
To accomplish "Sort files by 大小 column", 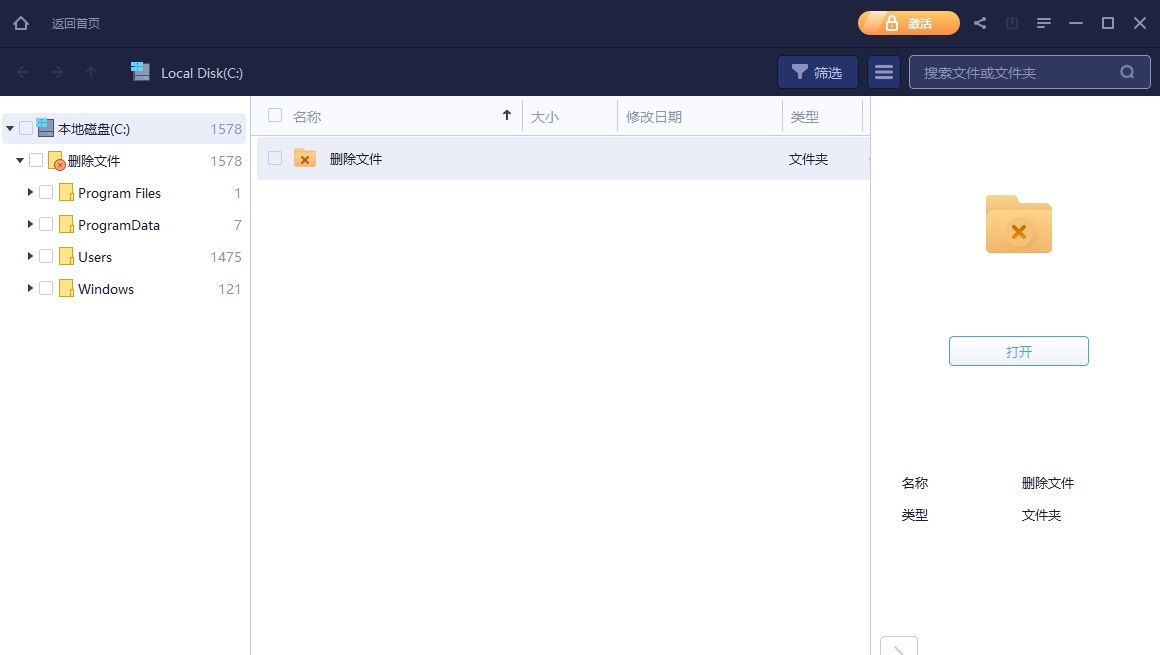I will point(545,116).
